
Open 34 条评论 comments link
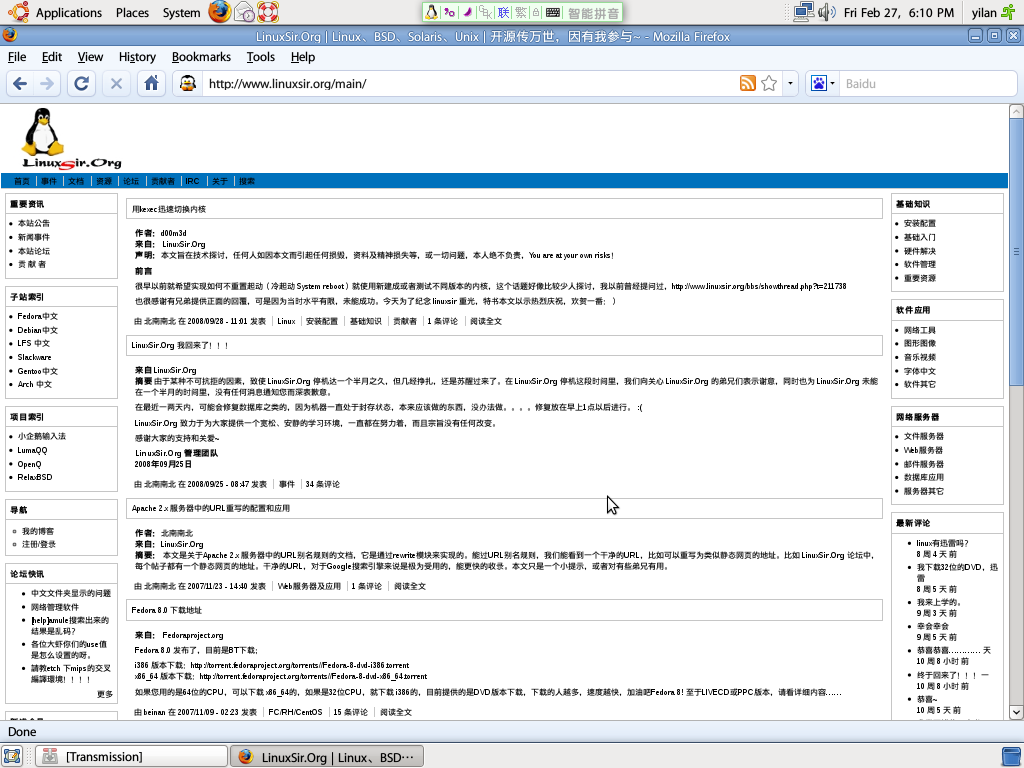pos(323,484)
